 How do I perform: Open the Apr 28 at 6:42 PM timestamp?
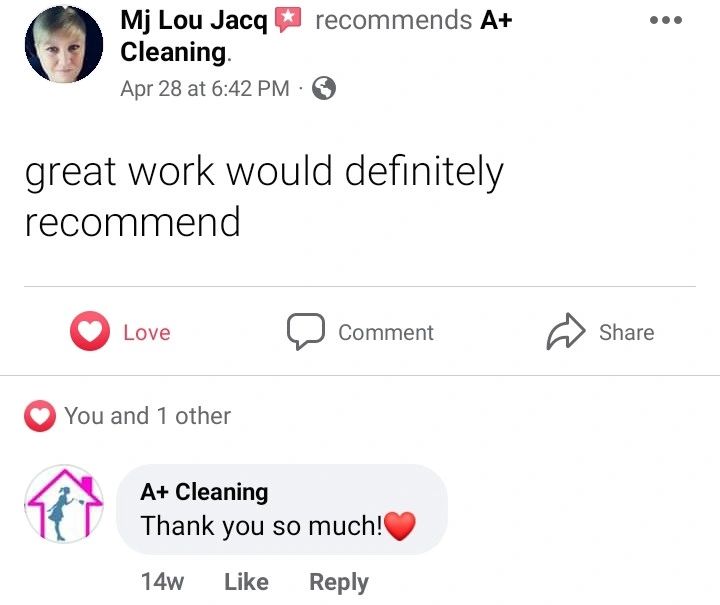[x=205, y=89]
